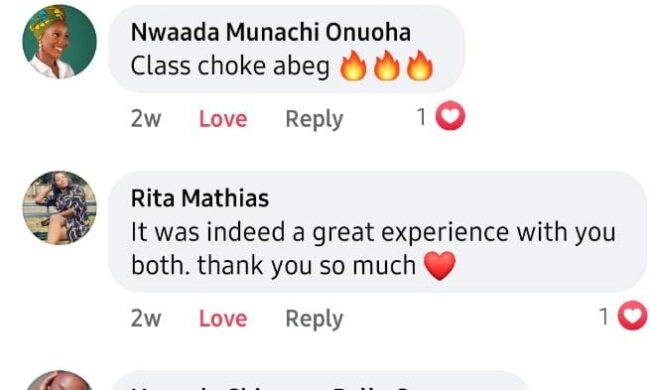Viewport: 650px width, 390px height.
Task: Open Rita Mathias's profile picture
Action: [x=59, y=208]
